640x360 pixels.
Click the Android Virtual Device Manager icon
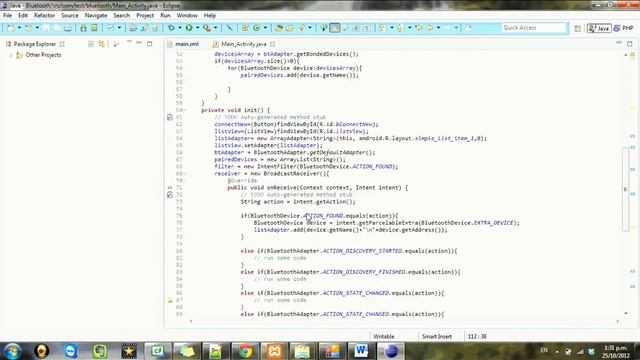tap(94, 28)
